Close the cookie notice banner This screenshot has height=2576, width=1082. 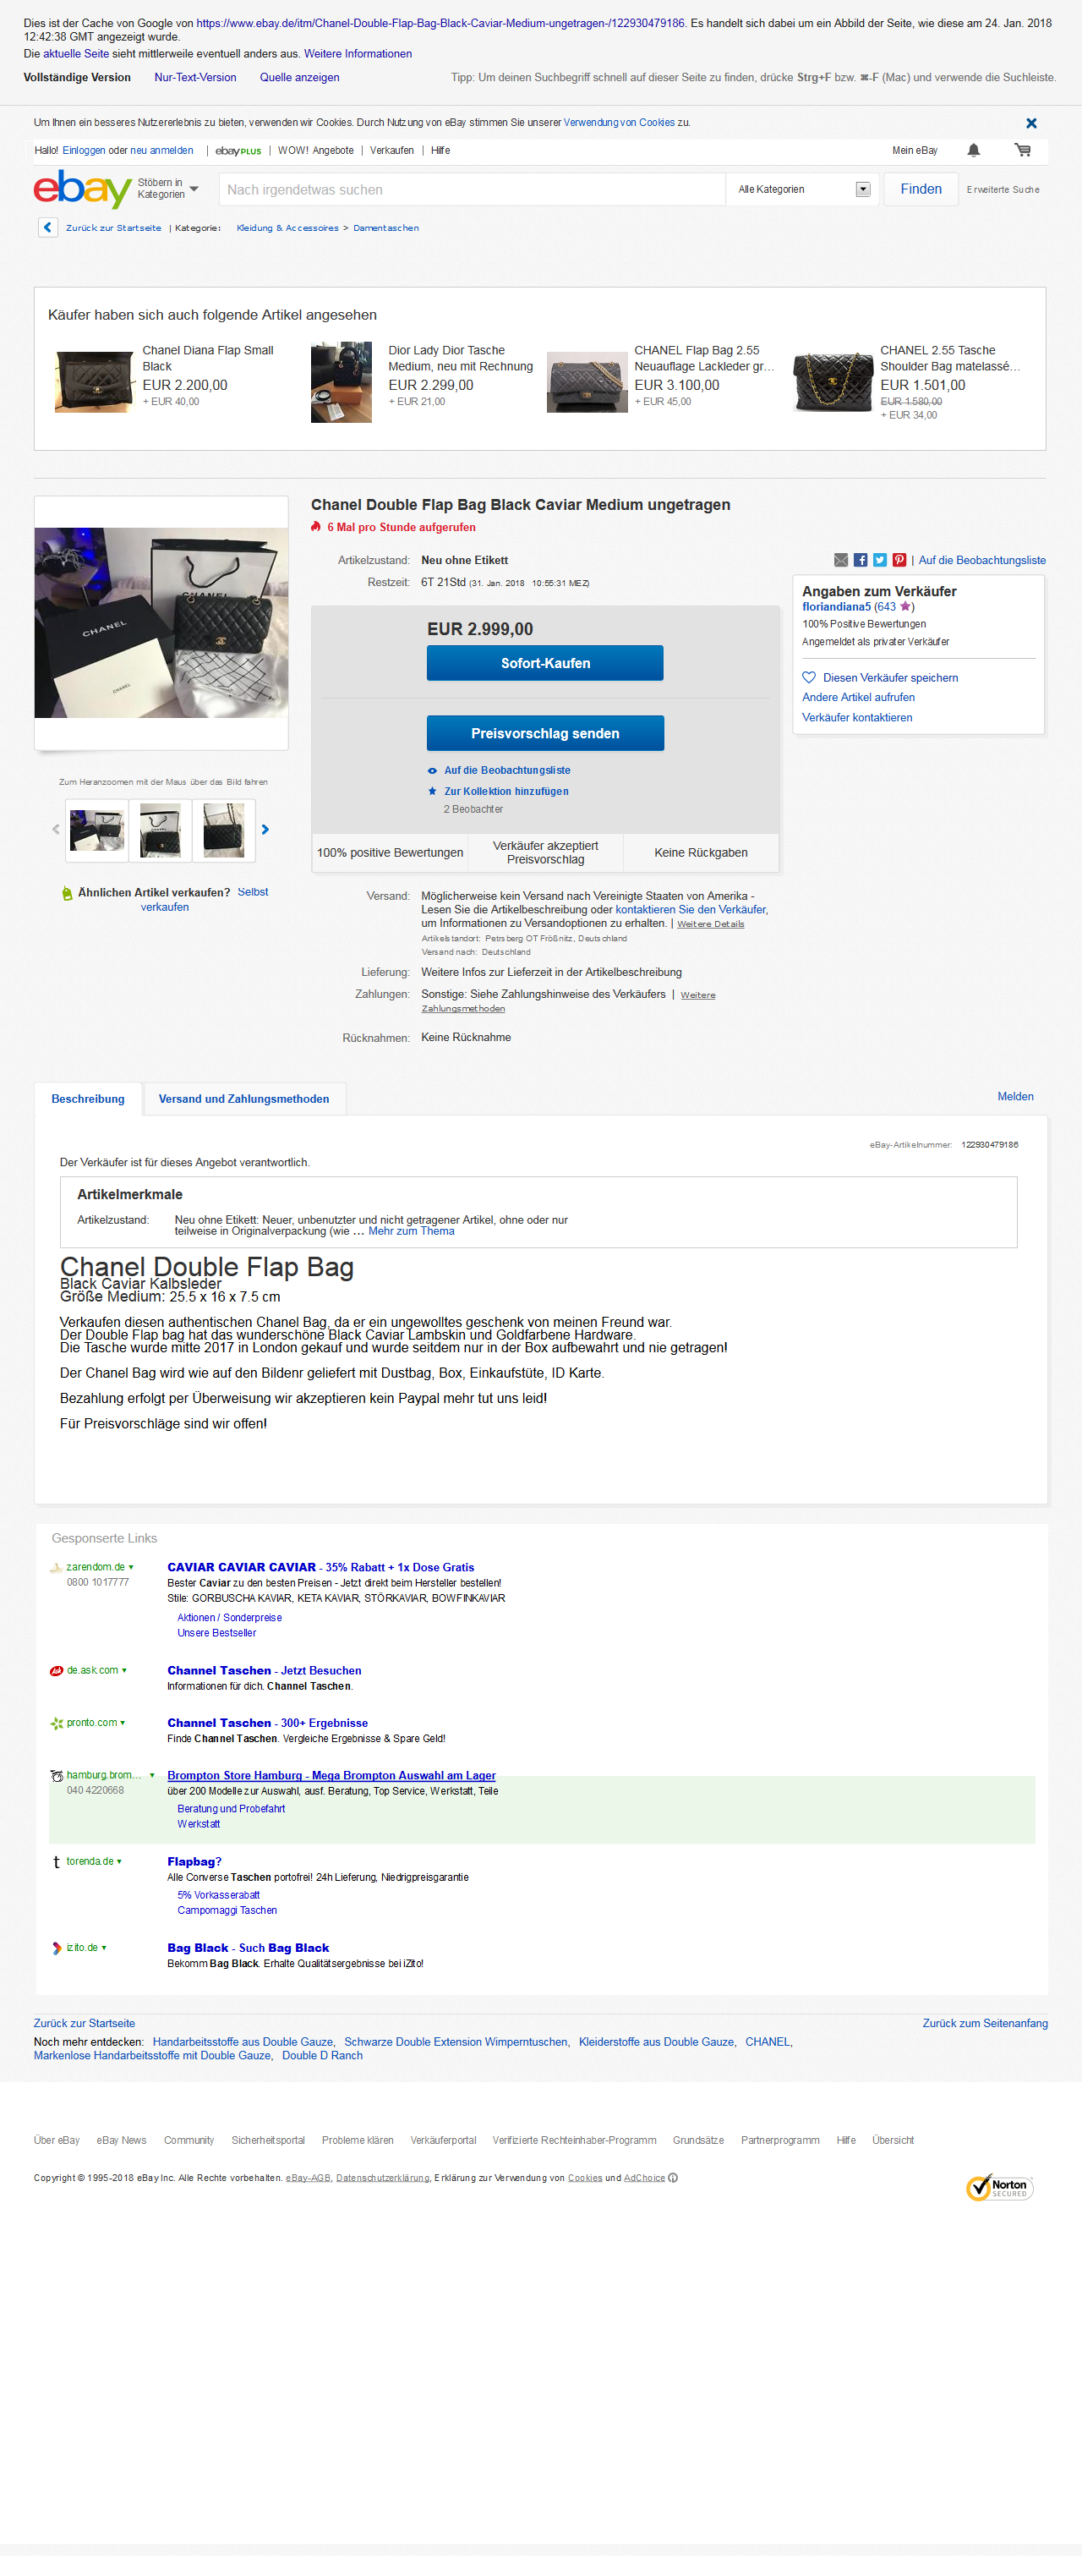[x=1031, y=123]
